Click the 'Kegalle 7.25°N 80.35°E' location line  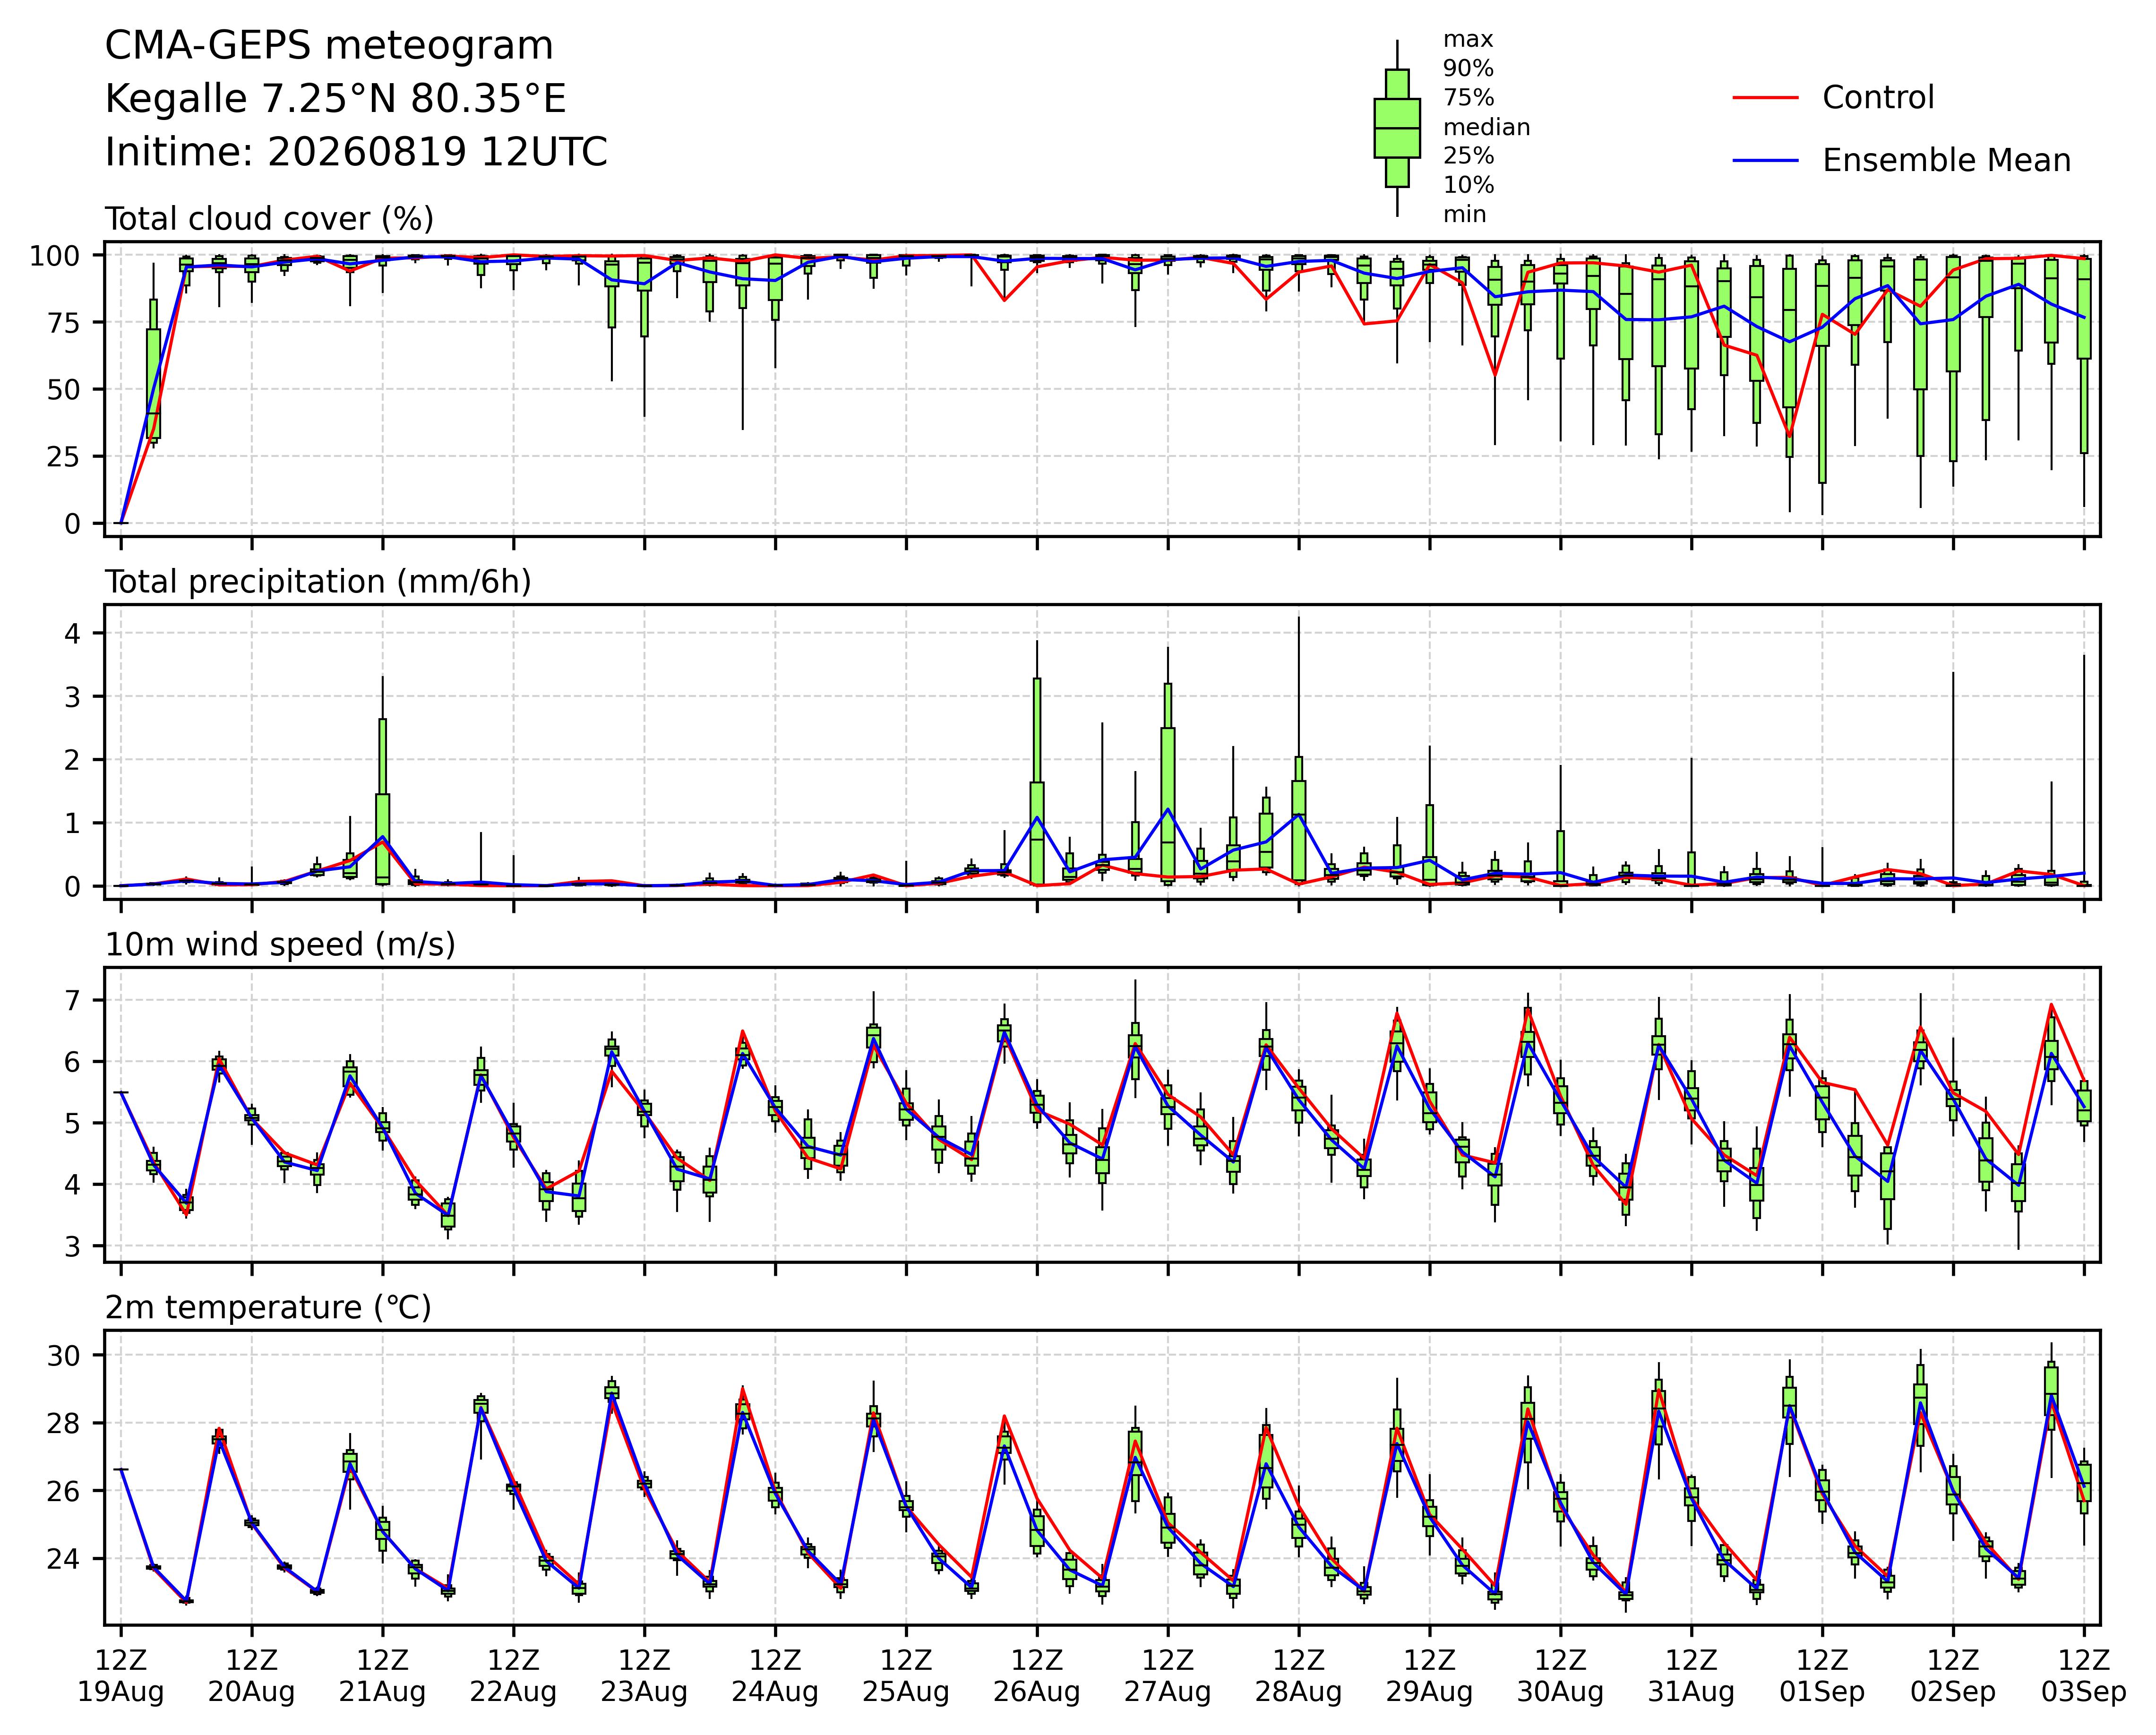336,99
